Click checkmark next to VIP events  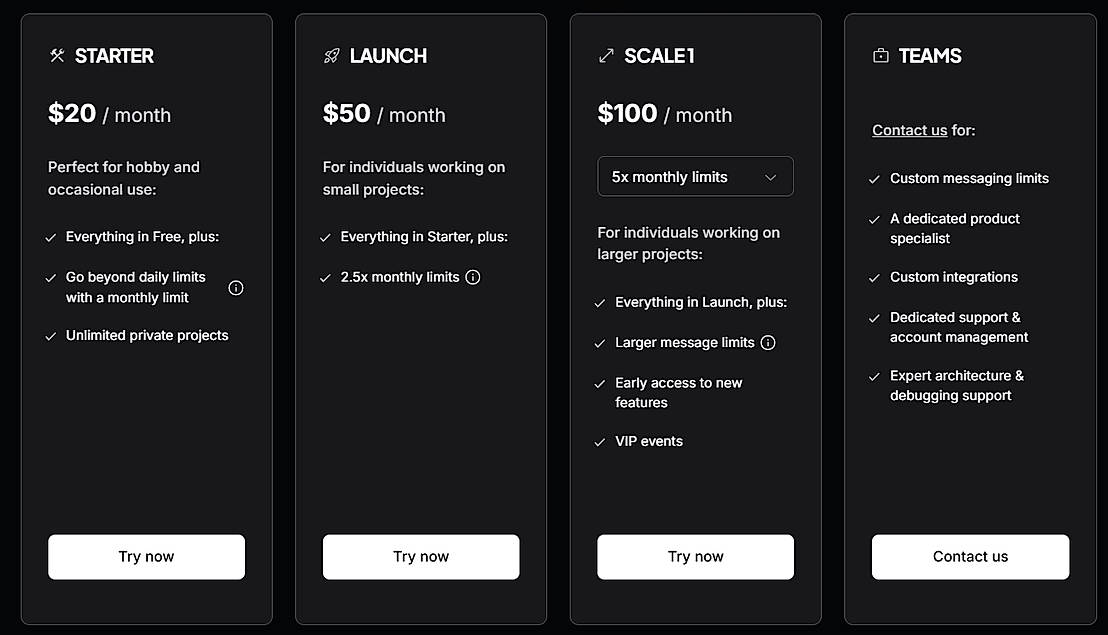[x=600, y=442]
